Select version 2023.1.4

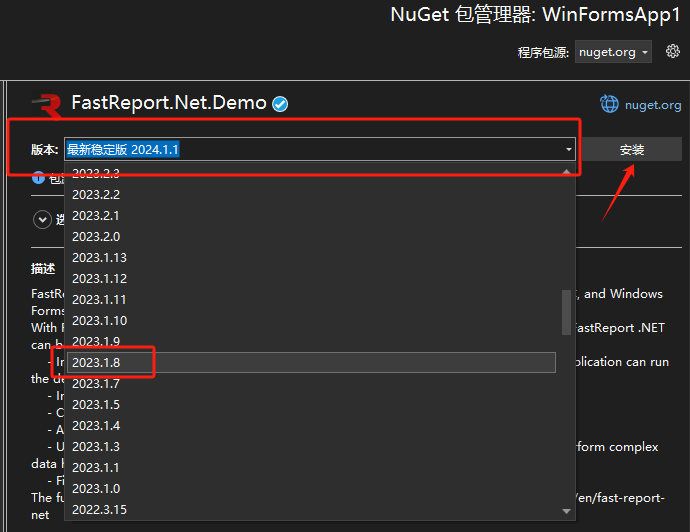tap(311, 426)
